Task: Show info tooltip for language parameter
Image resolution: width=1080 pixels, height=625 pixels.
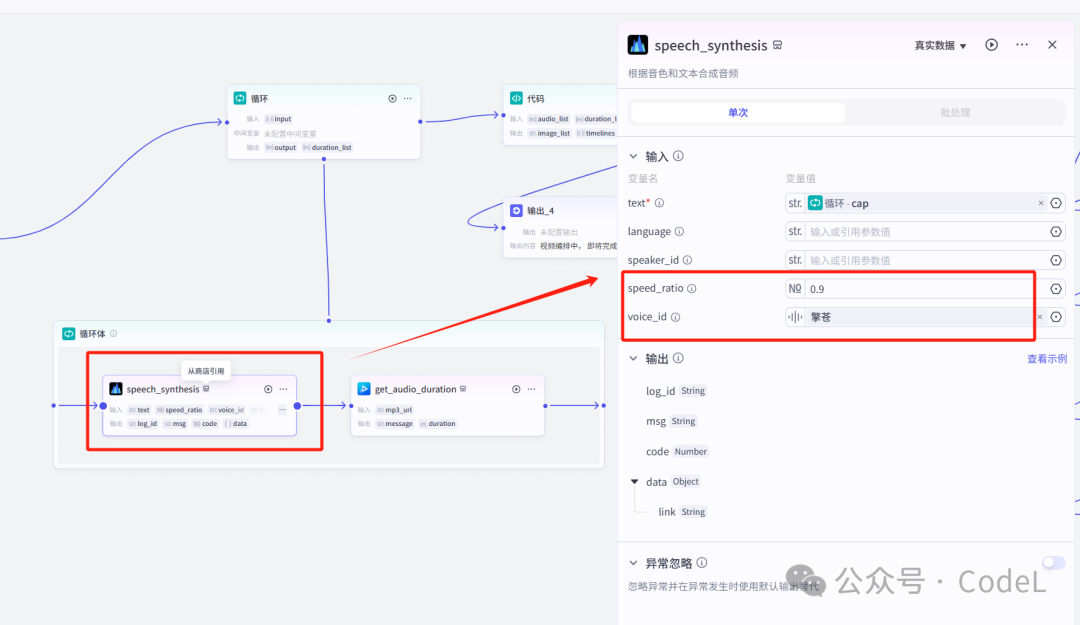Action: coord(679,232)
